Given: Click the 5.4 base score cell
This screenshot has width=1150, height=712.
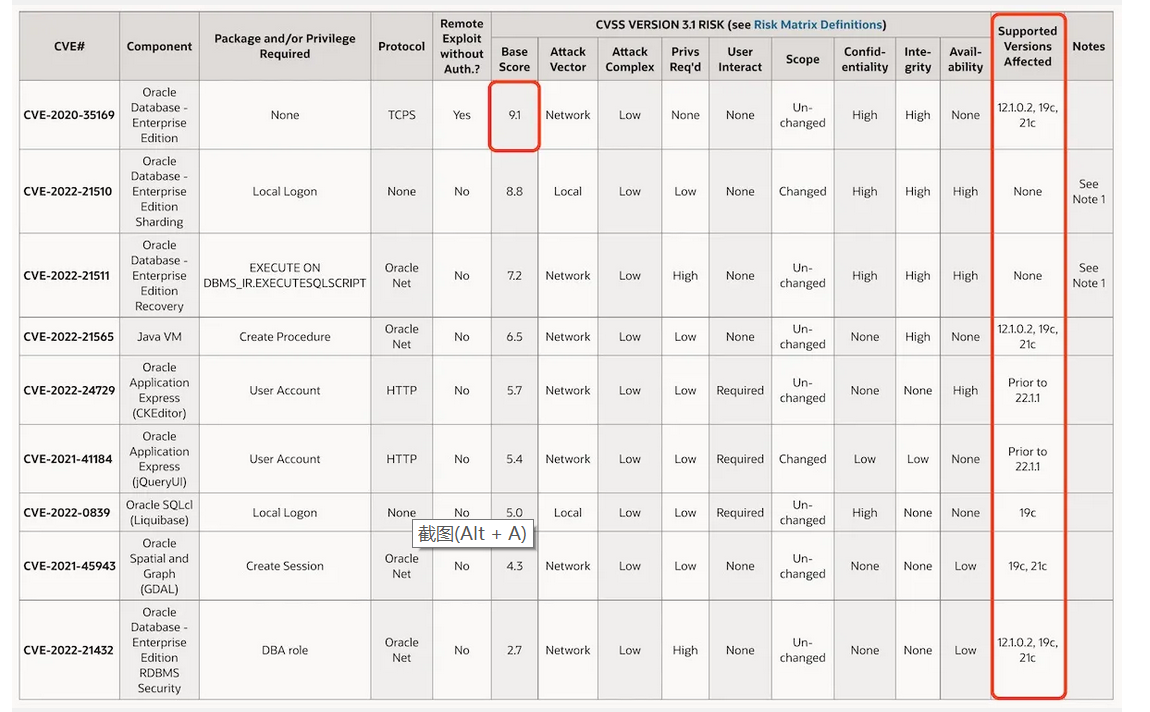Looking at the screenshot, I should click(x=514, y=459).
